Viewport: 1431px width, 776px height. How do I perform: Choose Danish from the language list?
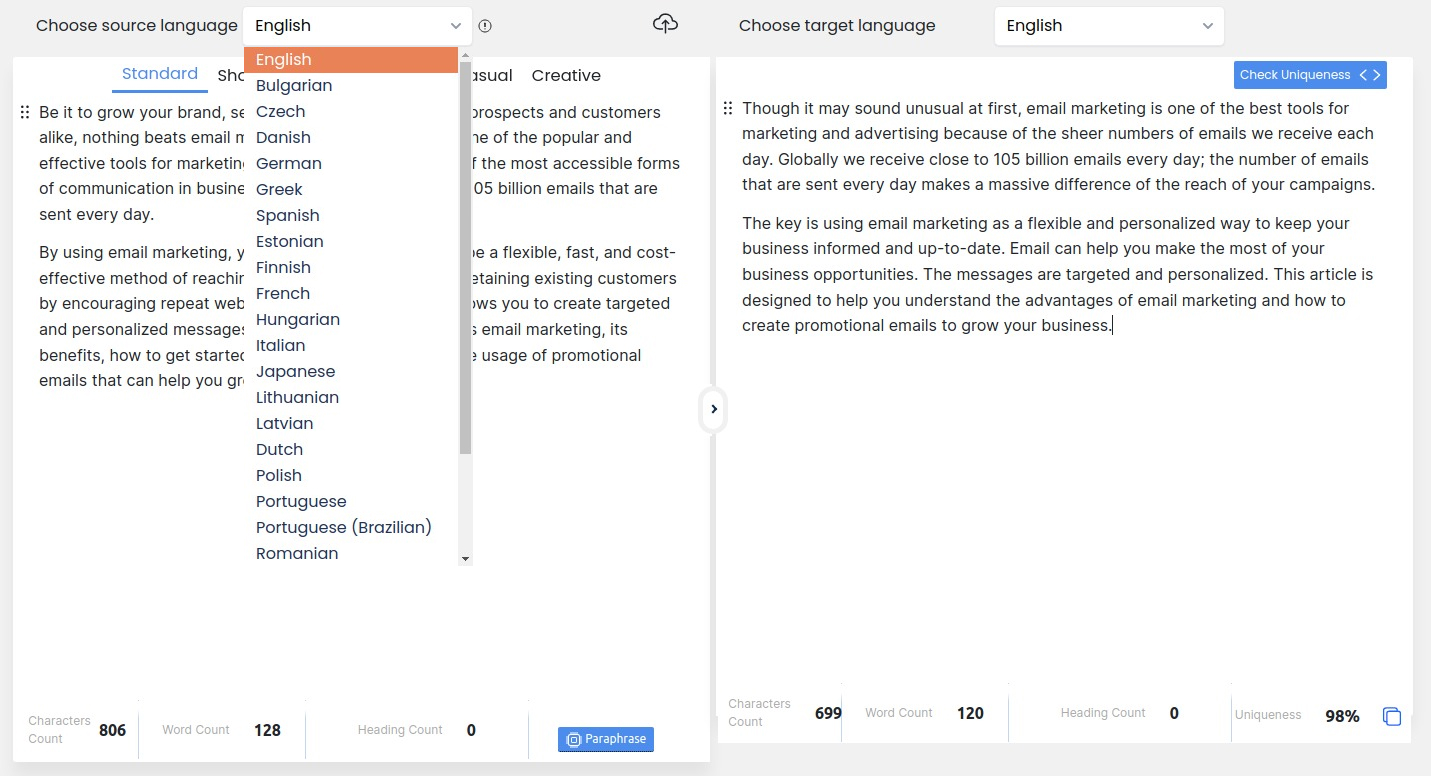point(351,138)
